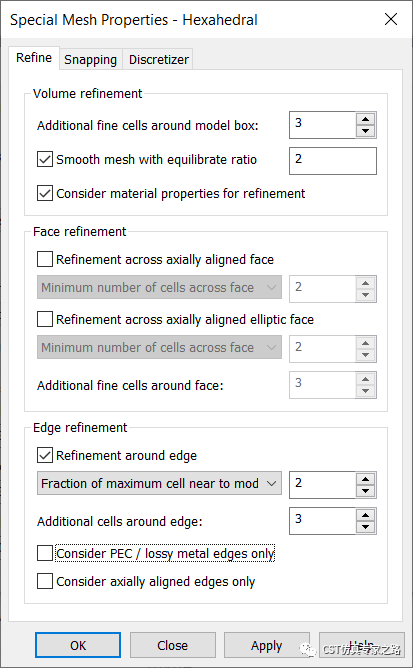
Task: Increase additional fine cells around model box
Action: [365, 119]
